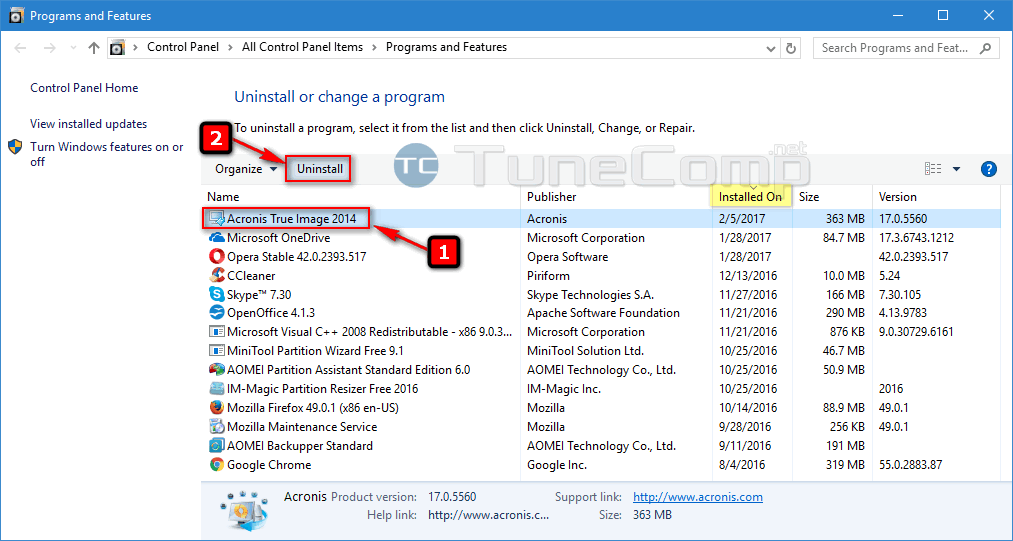Open View installed updates

(89, 124)
